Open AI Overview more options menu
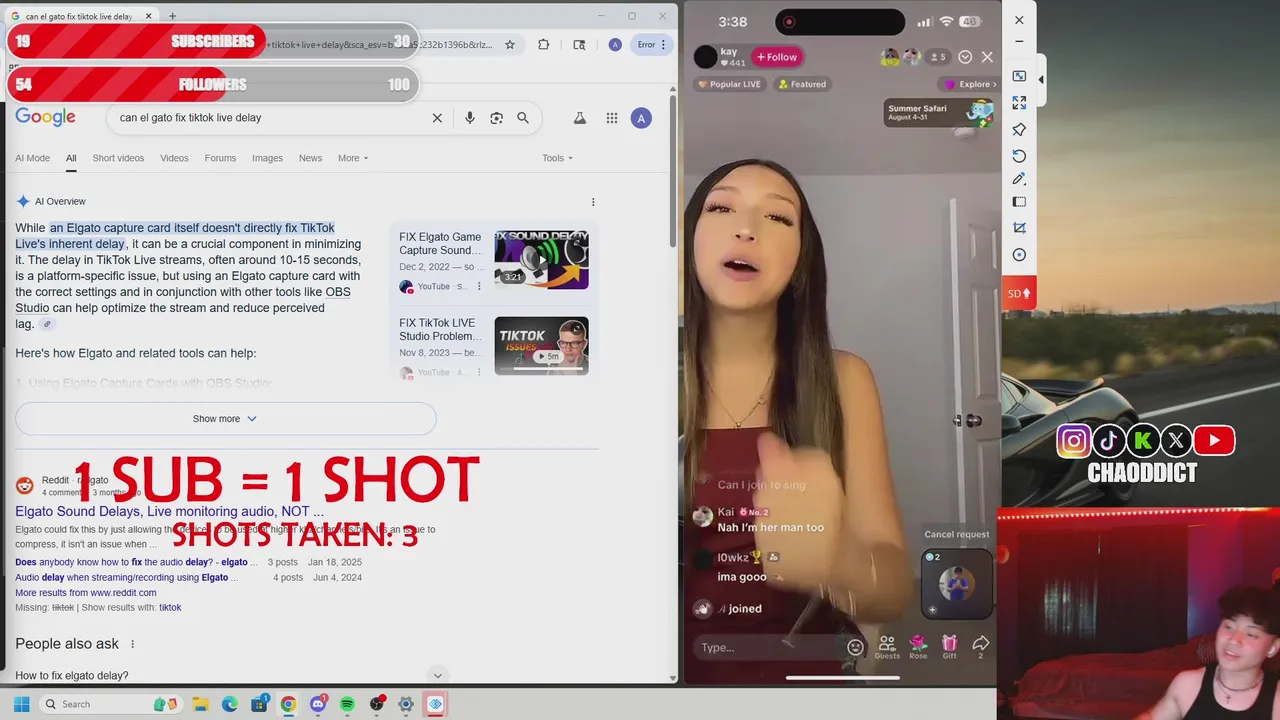The image size is (1280, 720). tap(593, 202)
